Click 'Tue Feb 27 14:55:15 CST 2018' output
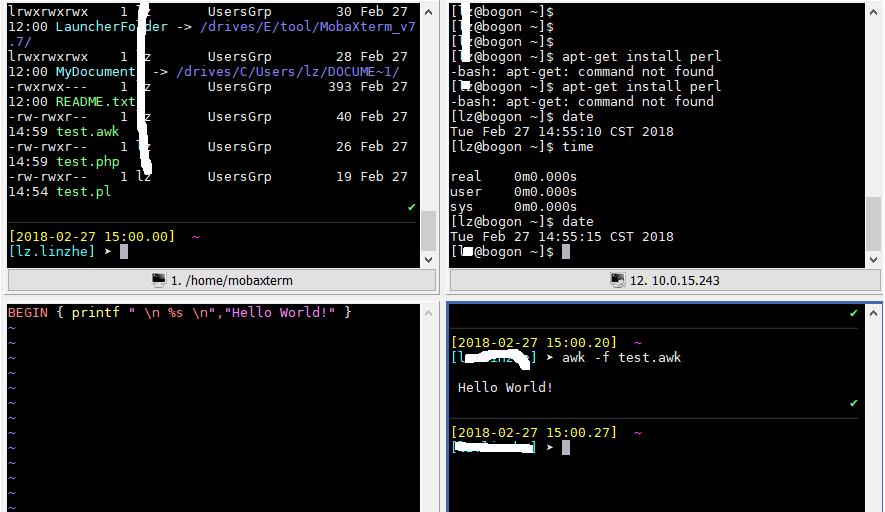Viewport: 885px width, 512px height. (562, 237)
